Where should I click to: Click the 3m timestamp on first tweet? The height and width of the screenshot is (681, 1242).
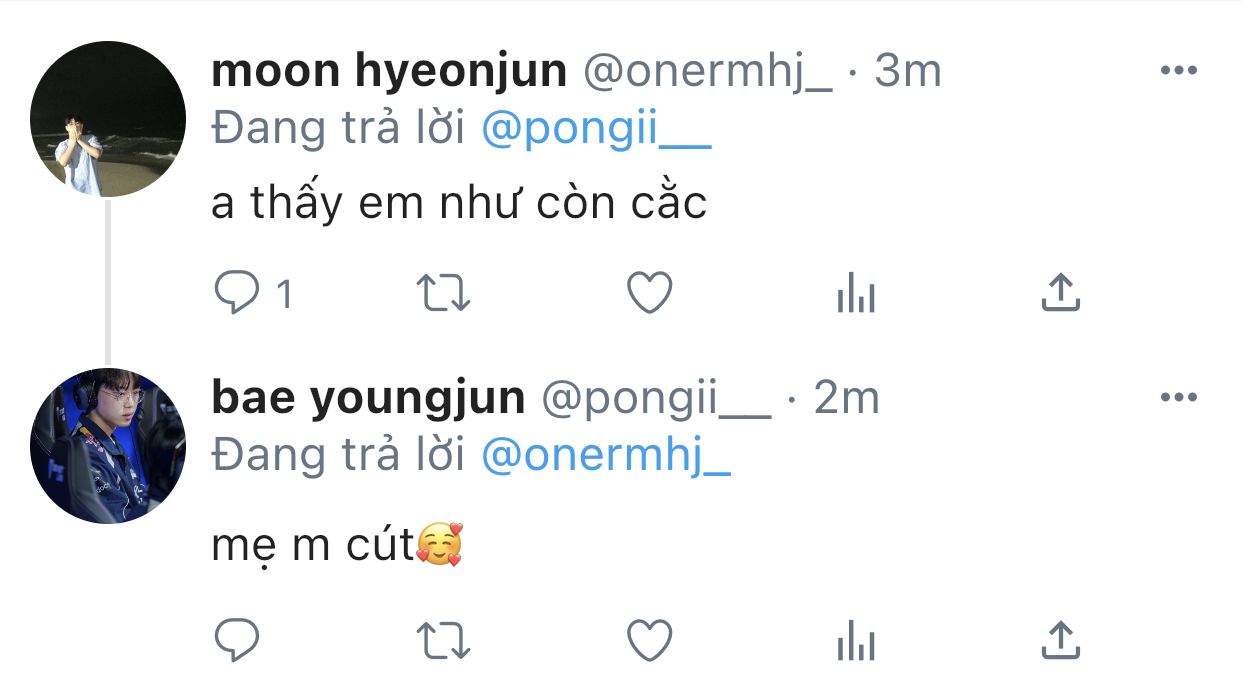pyautogui.click(x=908, y=71)
